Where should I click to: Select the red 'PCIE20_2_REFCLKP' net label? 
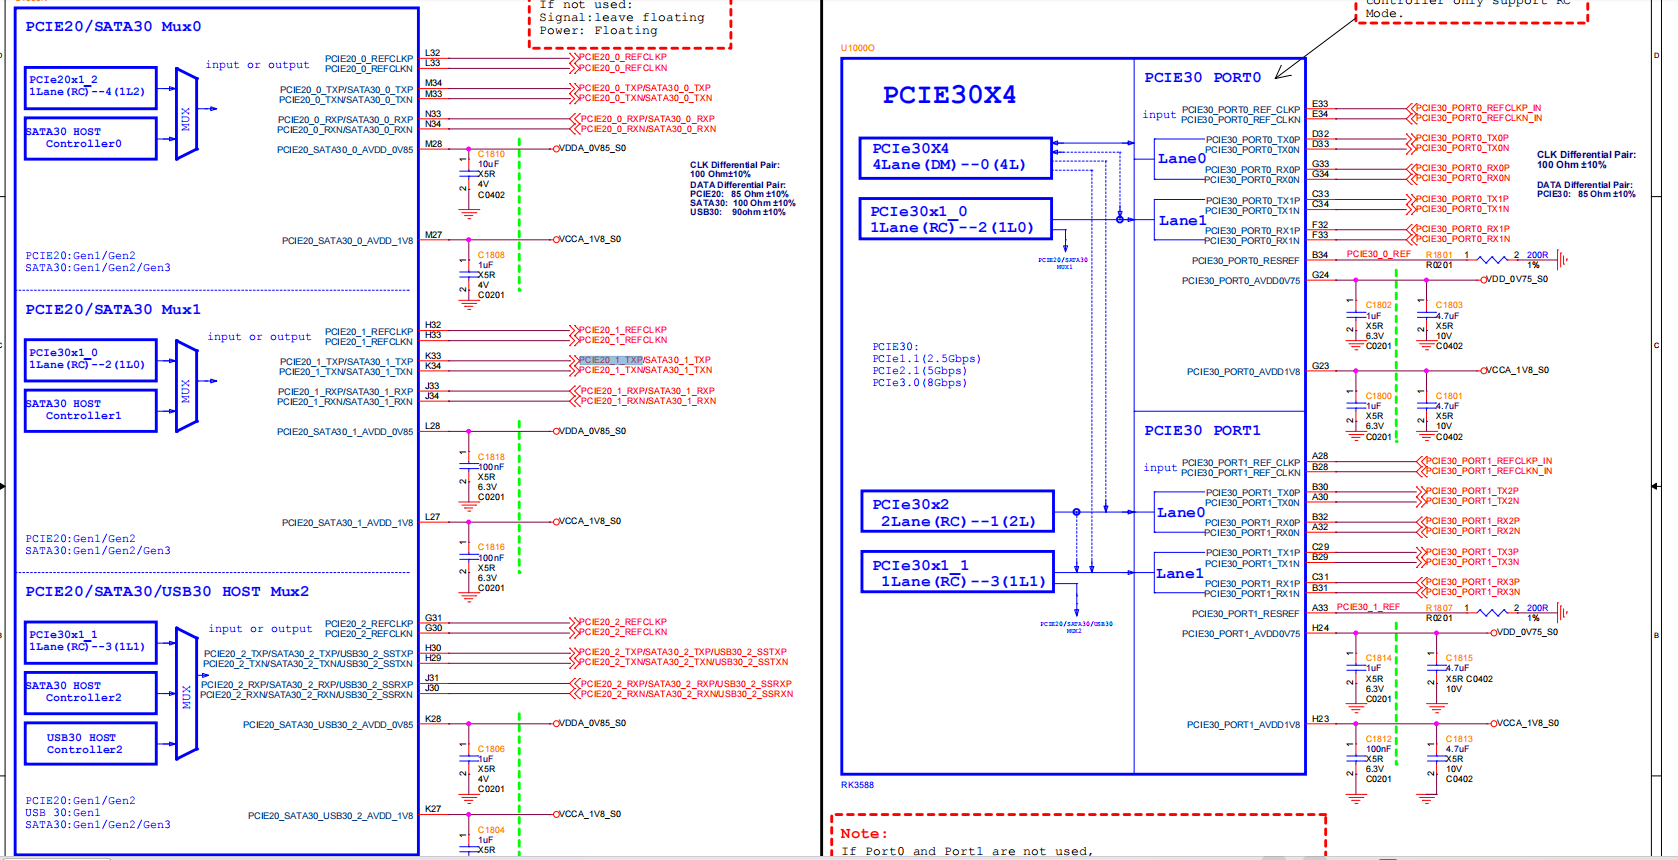click(623, 622)
